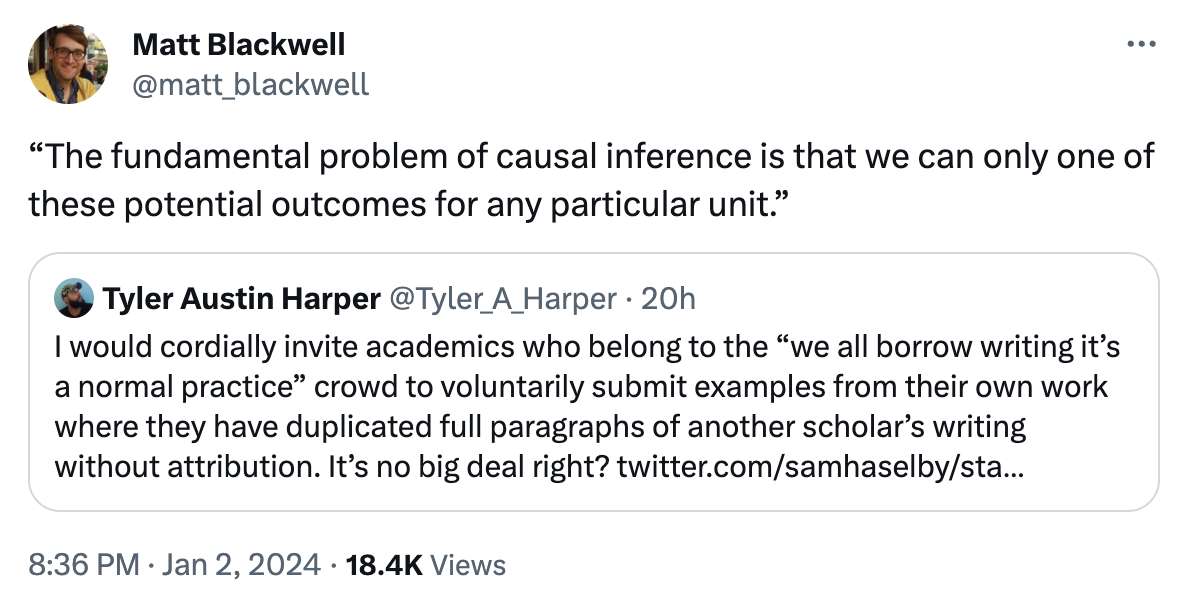This screenshot has width=1184, height=604.
Task: Open the @Tyler_A_Harper handle in quoted tweet
Action: pyautogui.click(x=502, y=299)
